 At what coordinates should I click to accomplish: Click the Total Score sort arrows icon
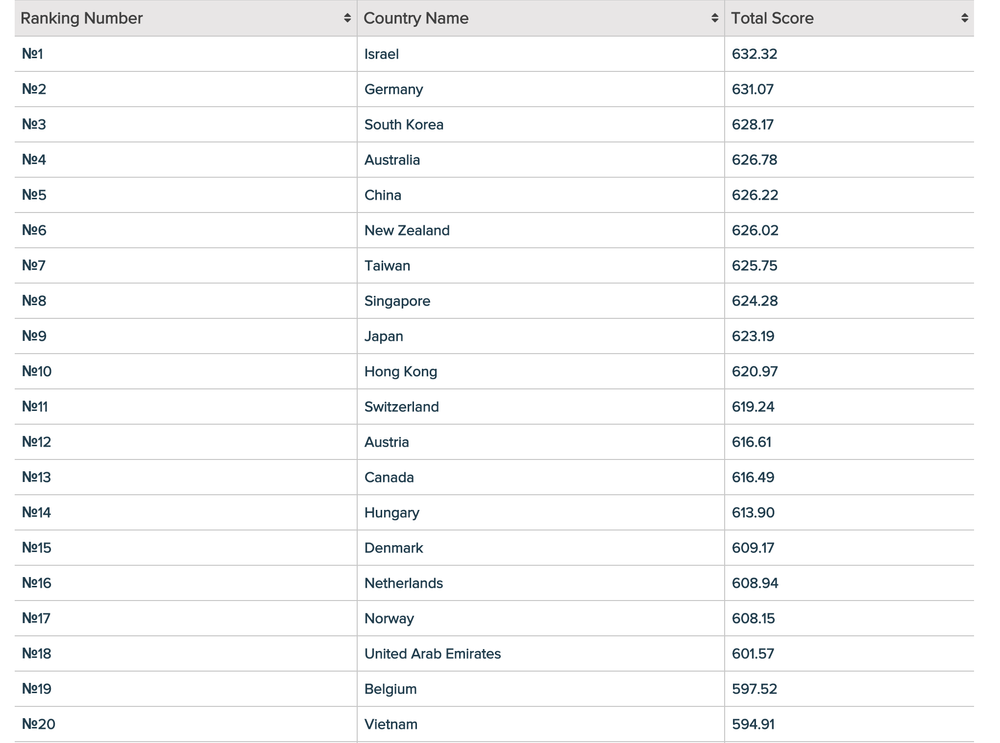click(x=964, y=18)
